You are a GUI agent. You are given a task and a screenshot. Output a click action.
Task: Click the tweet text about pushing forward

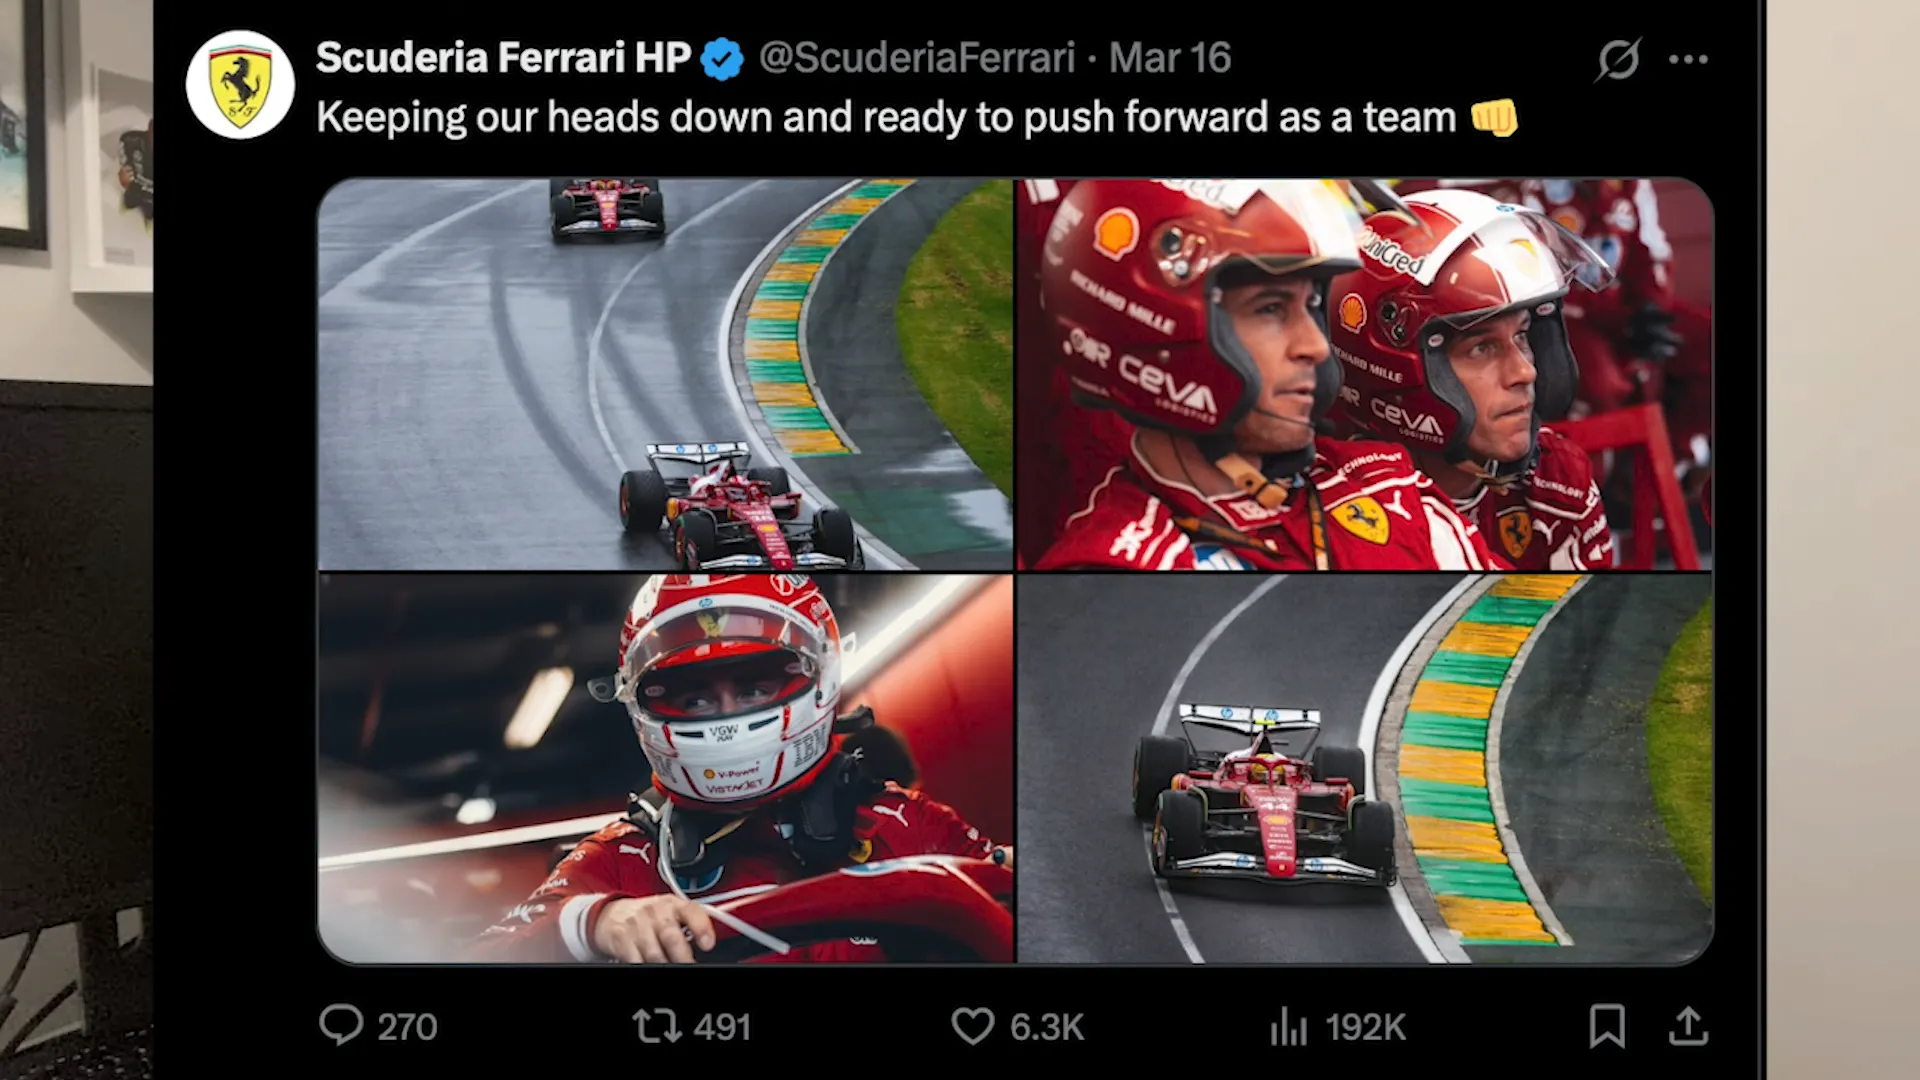pos(916,118)
